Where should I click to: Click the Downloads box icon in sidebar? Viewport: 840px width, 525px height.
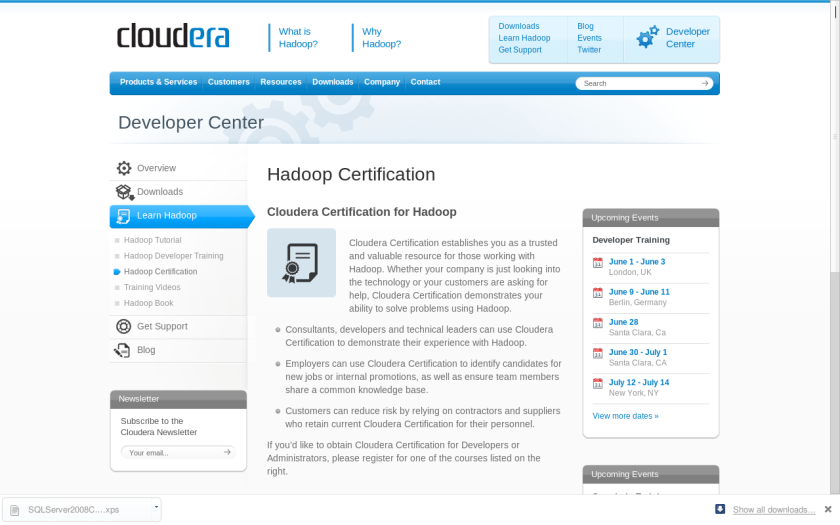click(x=124, y=192)
